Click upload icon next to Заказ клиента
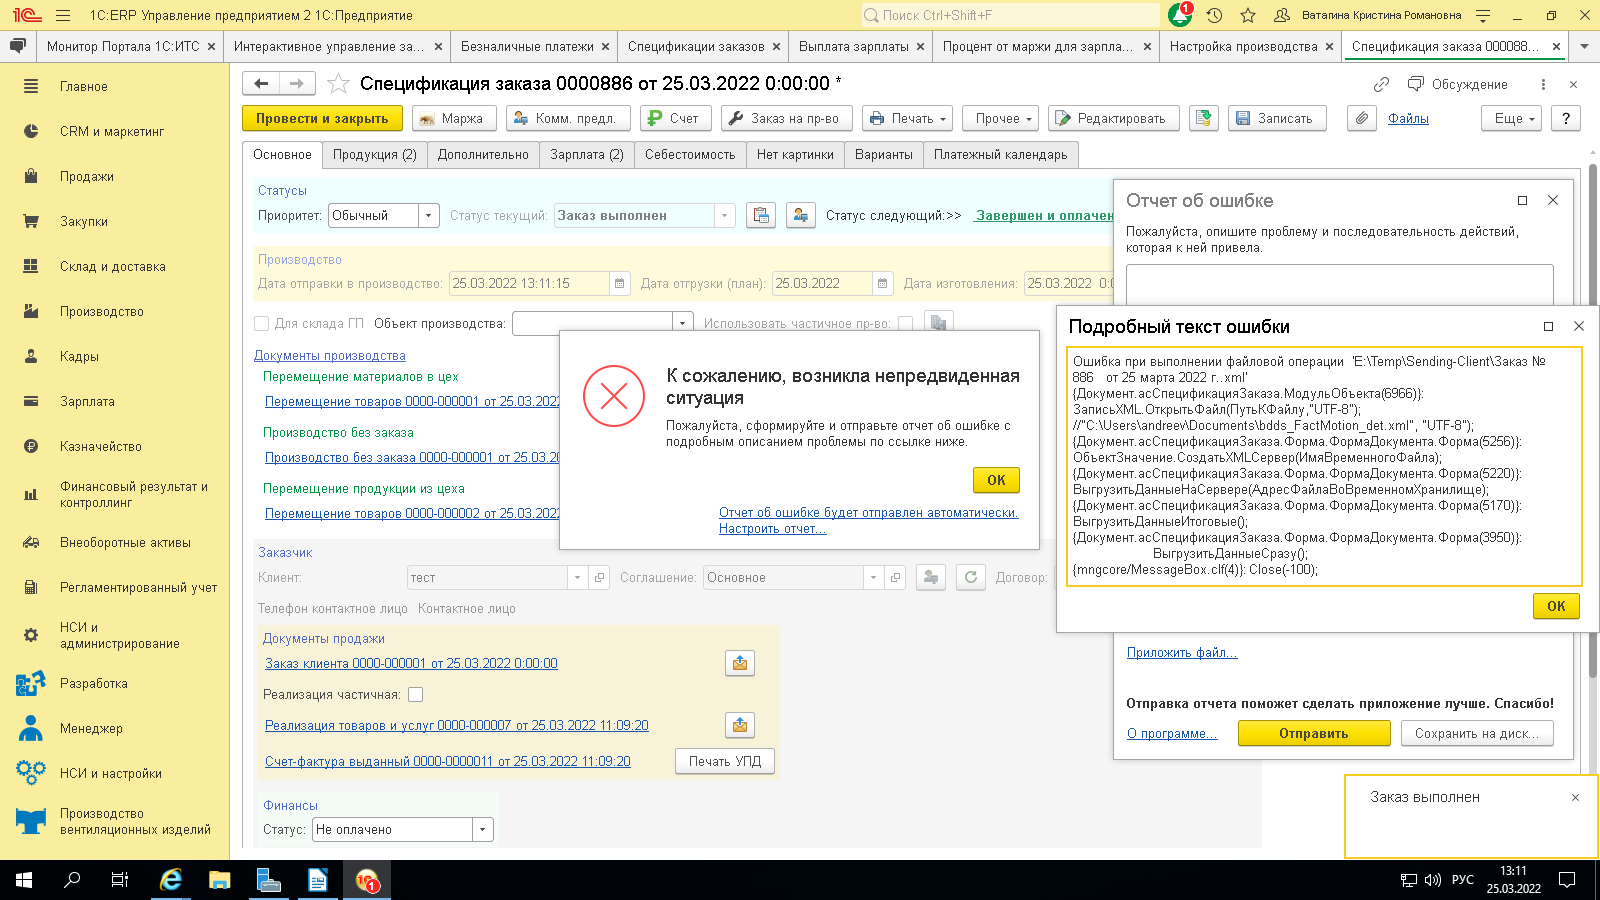This screenshot has height=900, width=1600. (x=740, y=663)
